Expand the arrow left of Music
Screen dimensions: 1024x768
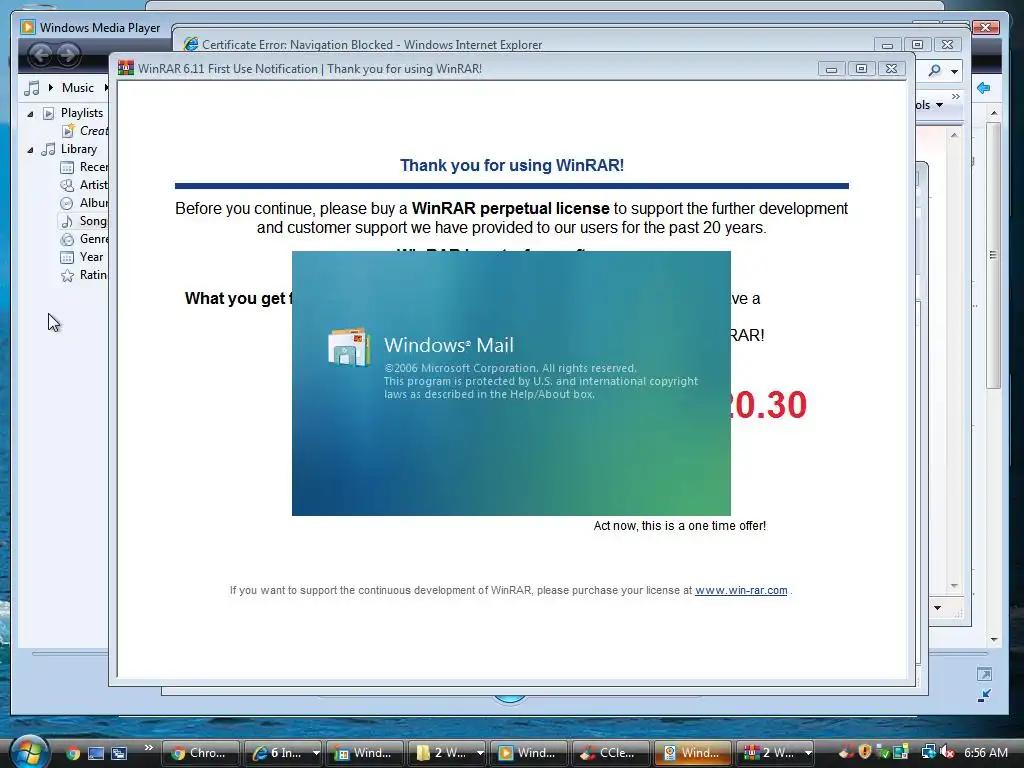[x=50, y=88]
